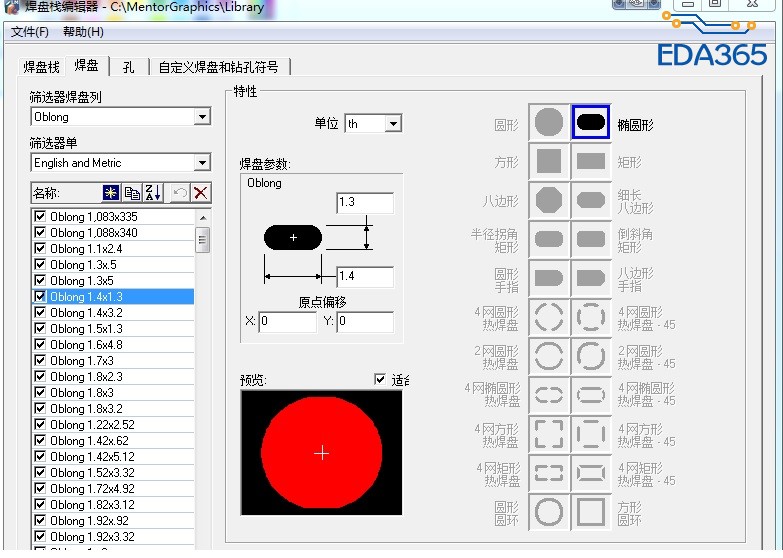Click the pad width field showing 1.4

(x=365, y=276)
